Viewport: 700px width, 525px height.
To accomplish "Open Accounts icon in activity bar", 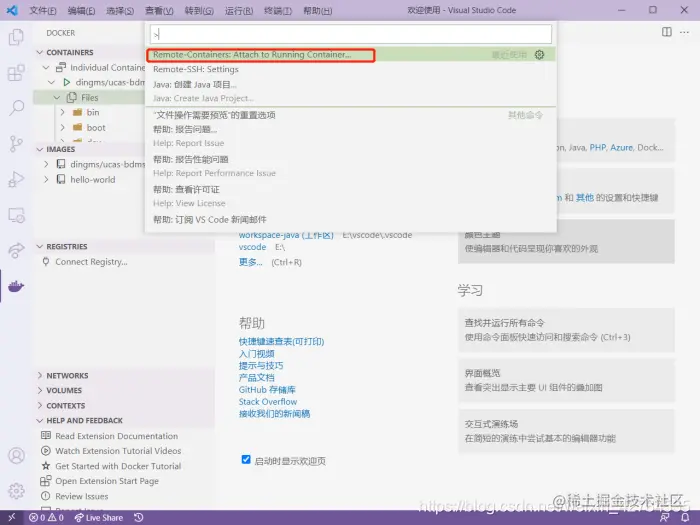I will pos(16,456).
